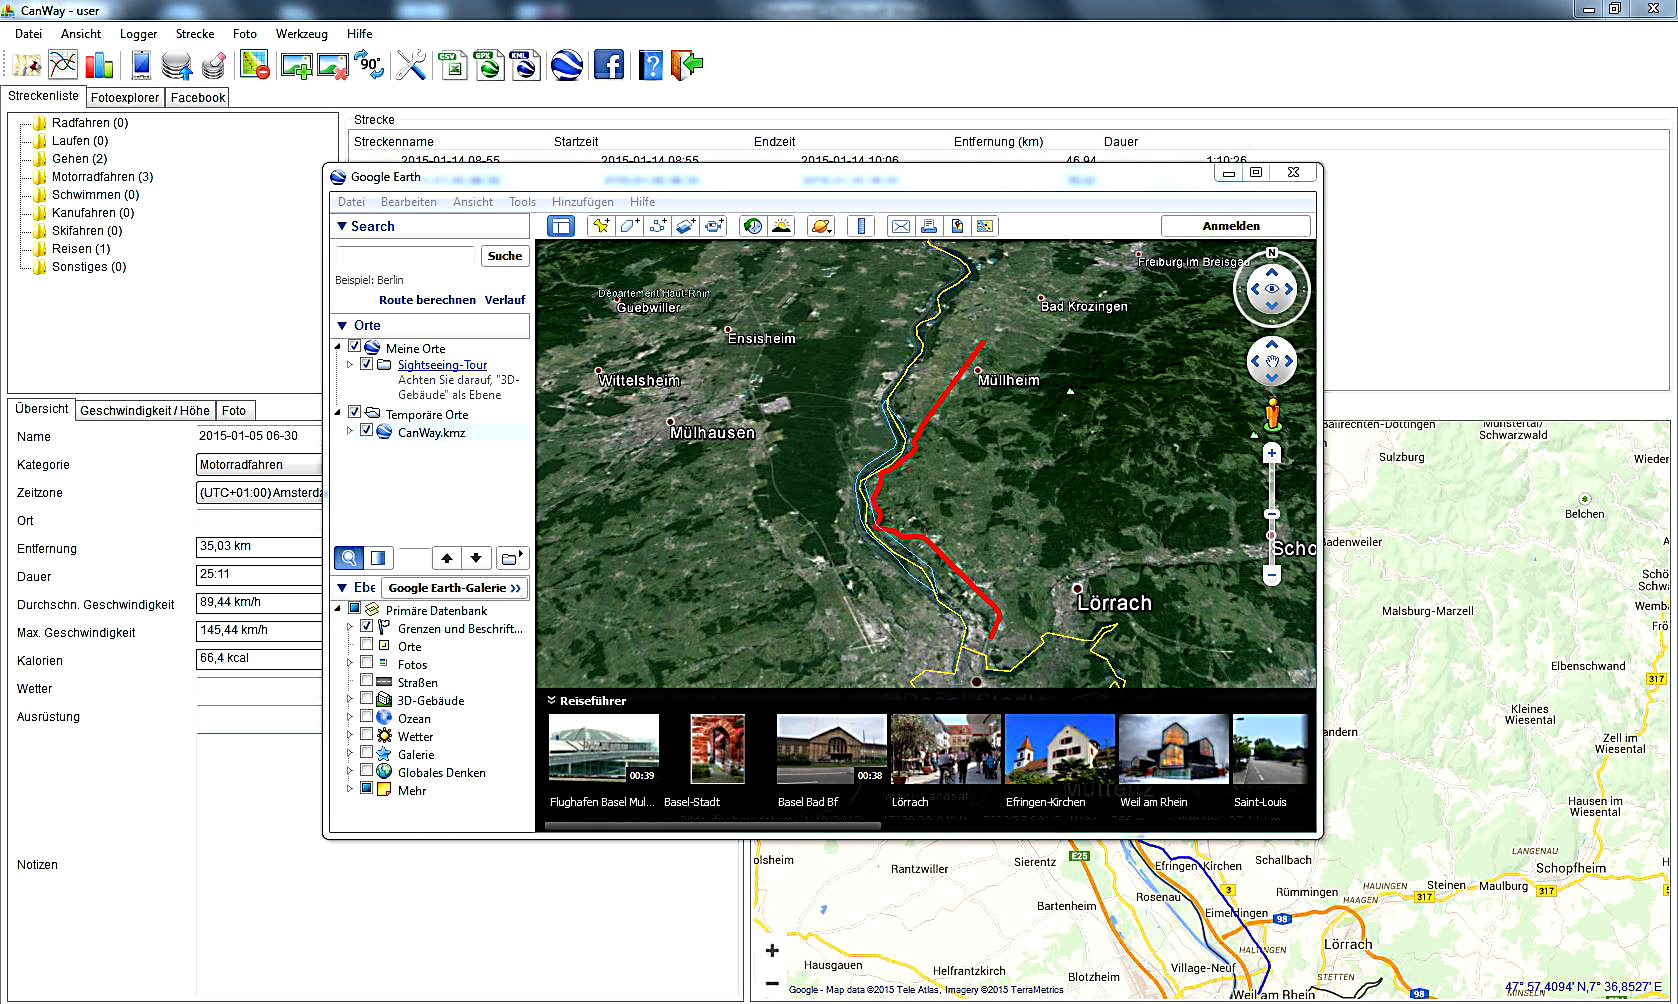The height and width of the screenshot is (1004, 1678).
Task: Toggle the Grenzen und Beschriftungen layer checkbox
Action: pyautogui.click(x=366, y=627)
